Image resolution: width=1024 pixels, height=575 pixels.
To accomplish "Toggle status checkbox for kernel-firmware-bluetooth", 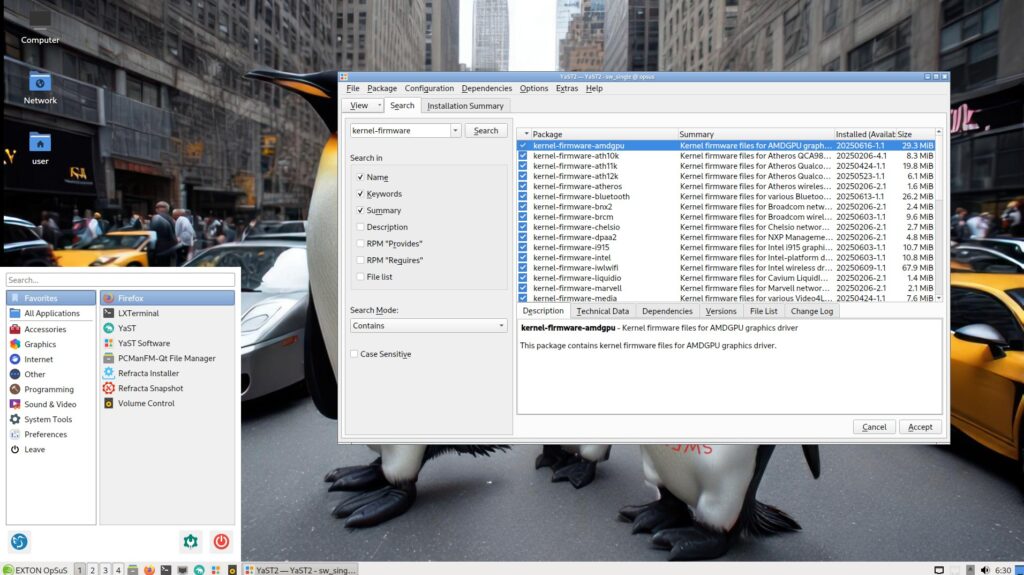I will coord(522,196).
